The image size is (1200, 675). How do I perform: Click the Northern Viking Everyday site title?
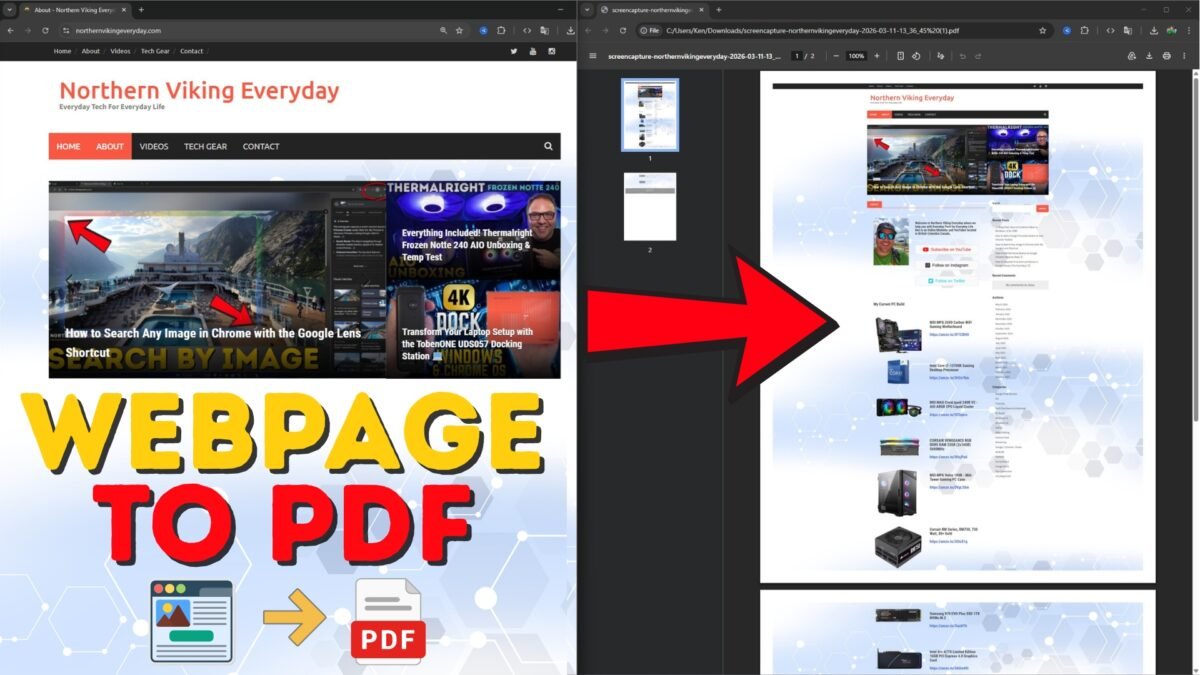[x=199, y=91]
